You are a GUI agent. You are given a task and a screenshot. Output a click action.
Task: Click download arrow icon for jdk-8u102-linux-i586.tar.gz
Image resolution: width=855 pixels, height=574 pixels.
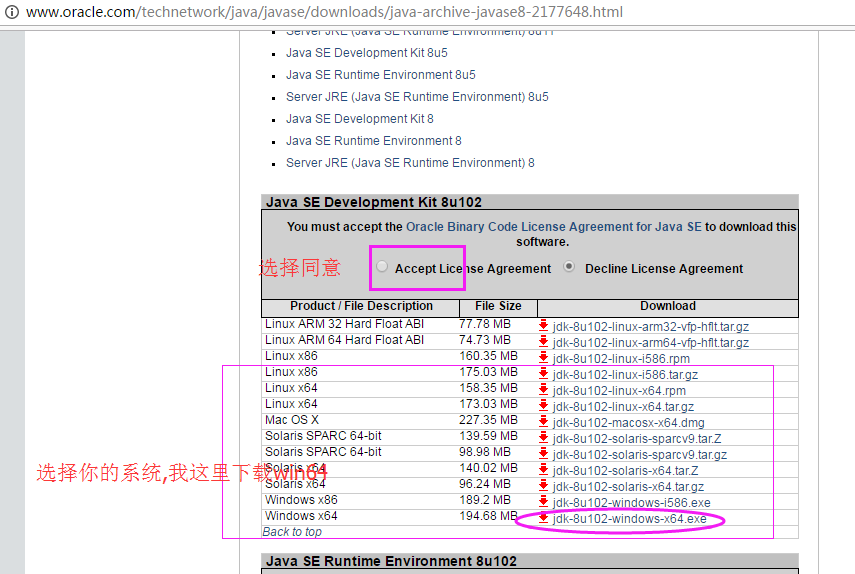pos(543,374)
